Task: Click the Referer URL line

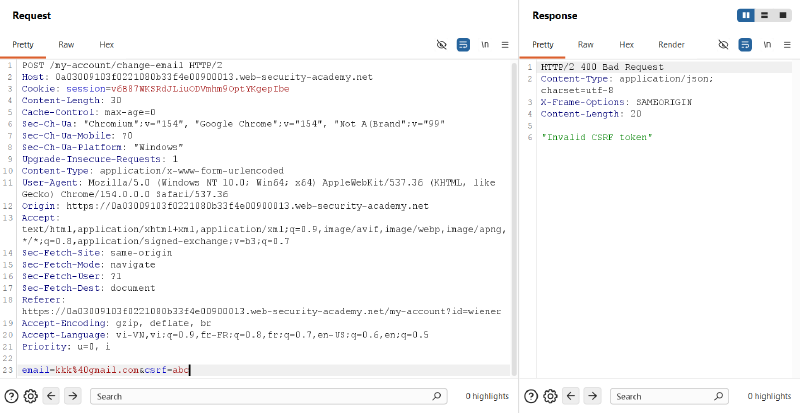Action: pos(261,311)
